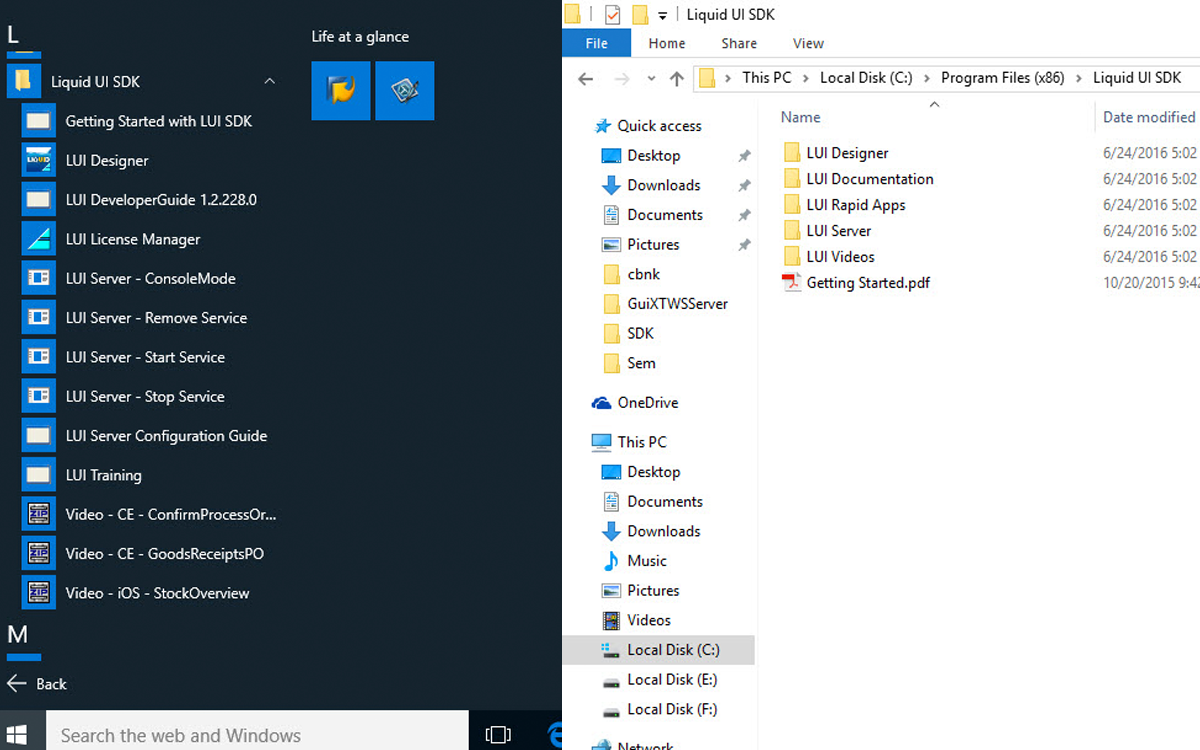The height and width of the screenshot is (750, 1200).
Task: Open Video - CE - ConfirmProcessOr zip icon
Action: pos(38,514)
